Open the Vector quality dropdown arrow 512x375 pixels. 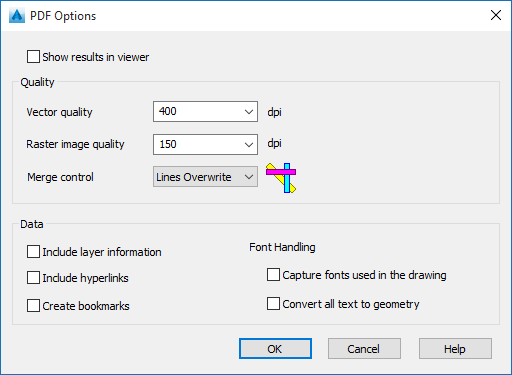[249, 112]
